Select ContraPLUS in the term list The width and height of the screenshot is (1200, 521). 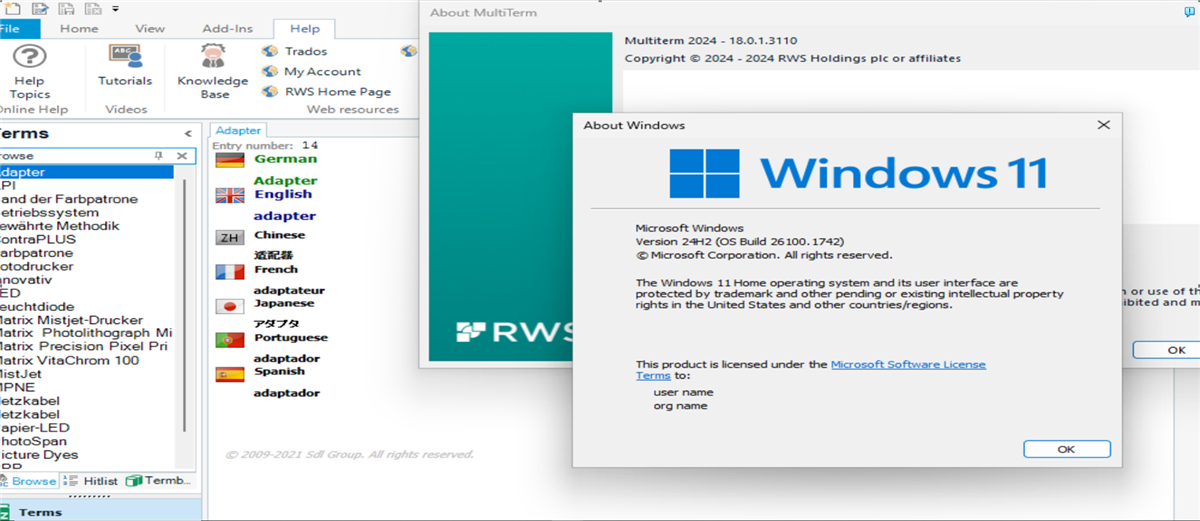(38, 239)
